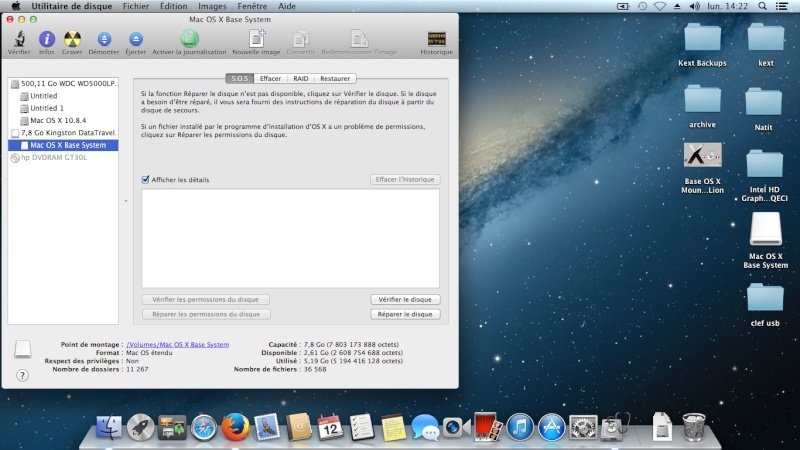
Task: Open the Historique log icon
Action: [437, 39]
